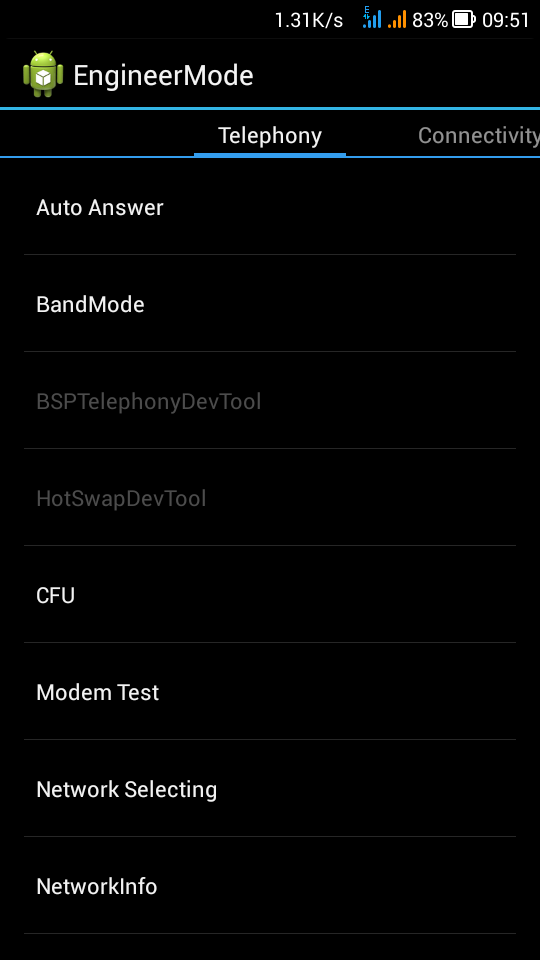Screen dimensions: 540x960
Task: Open the NetworkInfo entry
Action: 270,886
